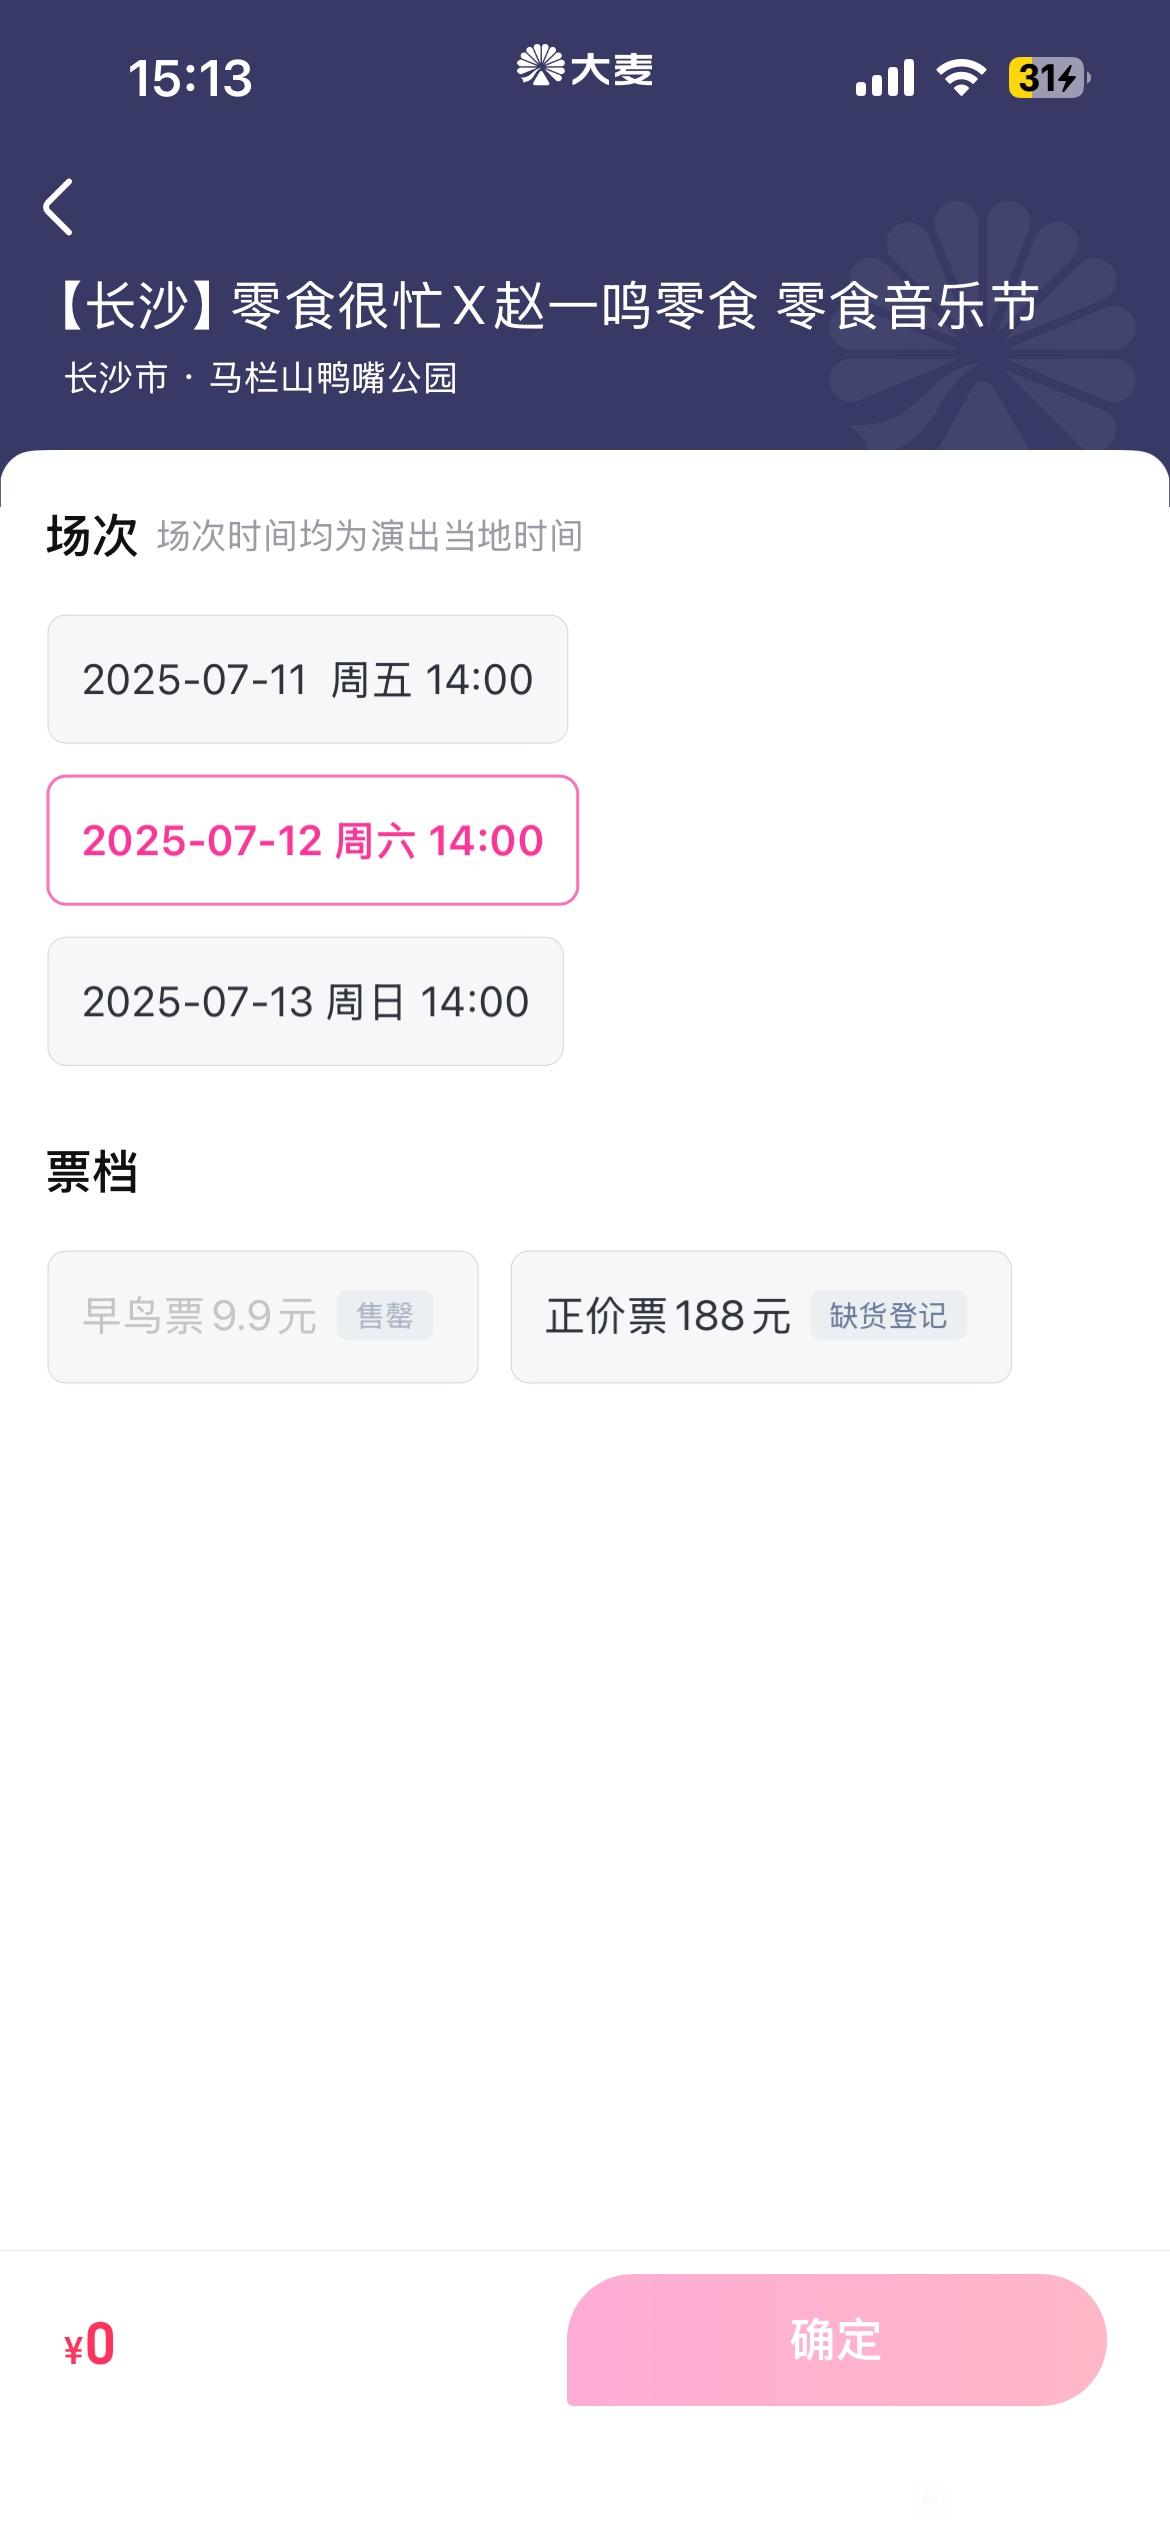Viewport: 1170px width, 2532px height.
Task: Tap the 确定 confirm button
Action: [836, 2339]
